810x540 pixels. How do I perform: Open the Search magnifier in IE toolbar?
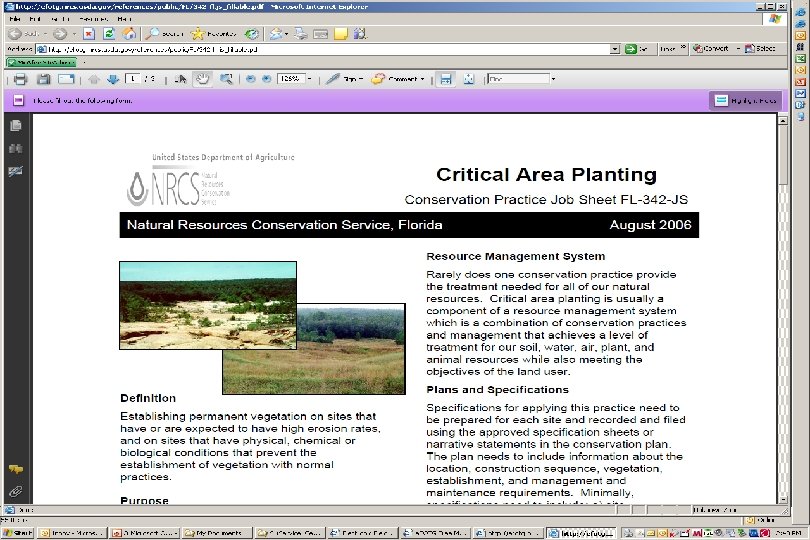(x=164, y=34)
